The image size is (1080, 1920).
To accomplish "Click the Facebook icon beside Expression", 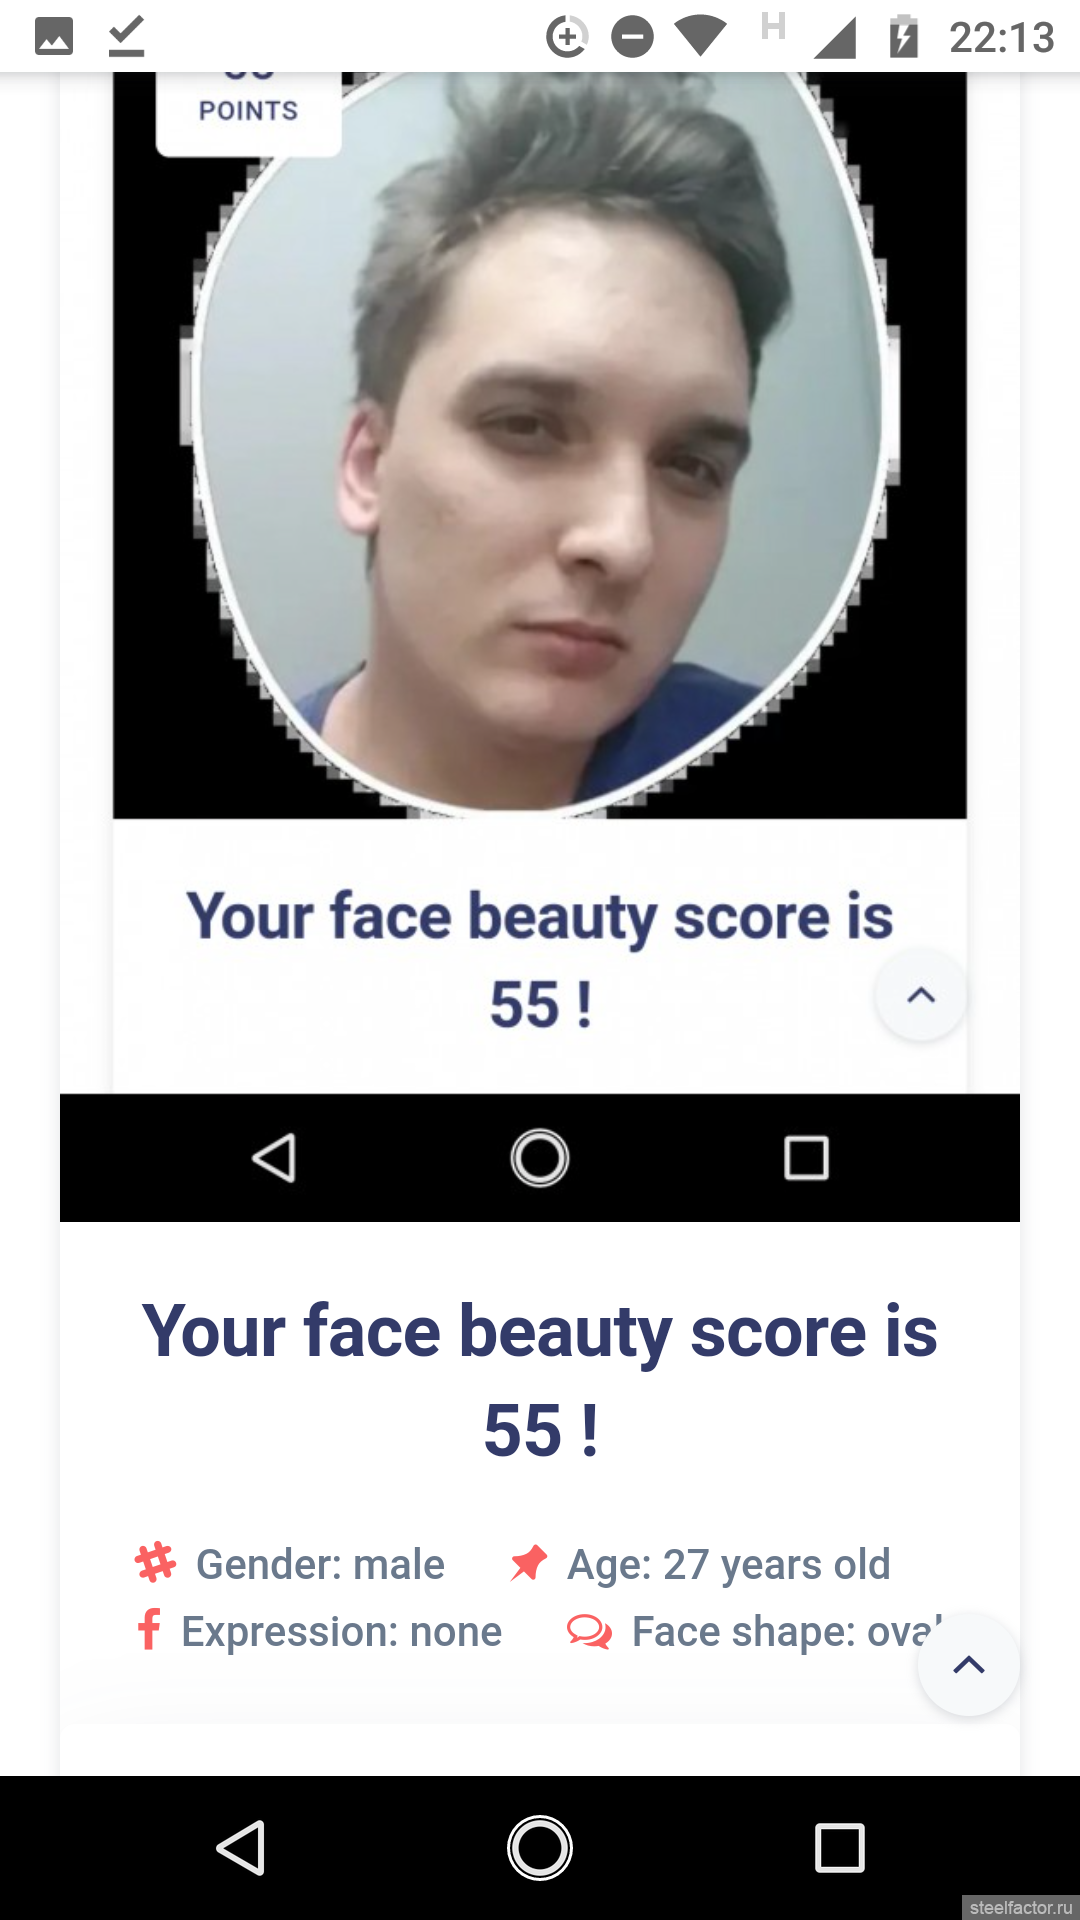I will [x=149, y=1629].
